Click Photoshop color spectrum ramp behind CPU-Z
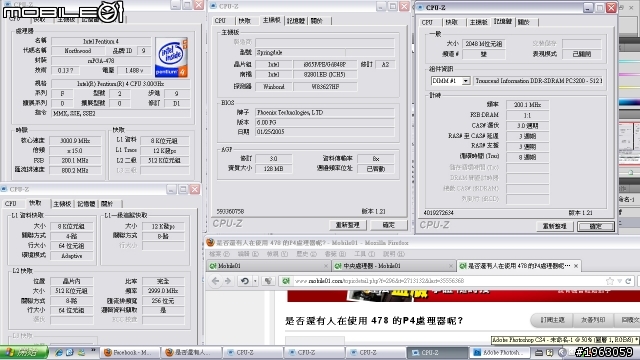Image resolution: width=640 pixels, height=360 pixels. tap(629, 102)
